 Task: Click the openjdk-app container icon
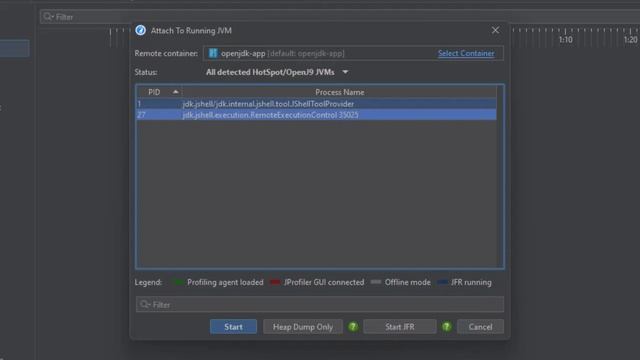coord(213,53)
